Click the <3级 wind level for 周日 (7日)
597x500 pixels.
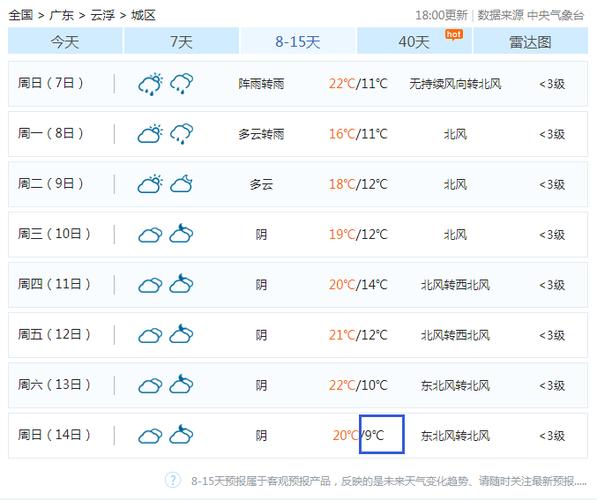click(552, 84)
